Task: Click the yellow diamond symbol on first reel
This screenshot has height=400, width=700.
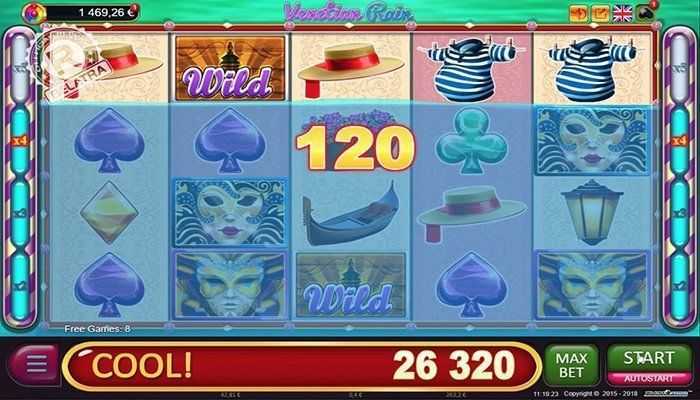Action: [x=109, y=212]
